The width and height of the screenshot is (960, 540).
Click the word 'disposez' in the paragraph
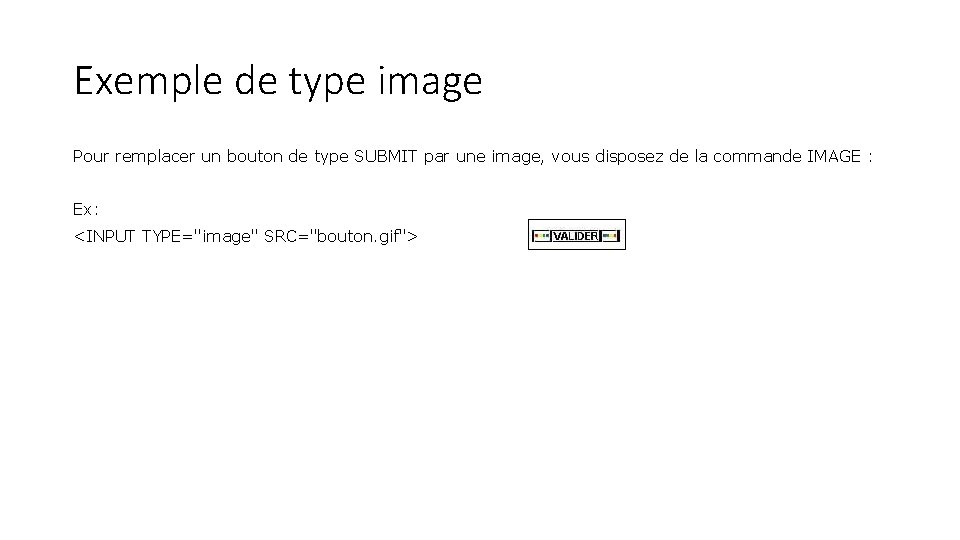click(629, 157)
